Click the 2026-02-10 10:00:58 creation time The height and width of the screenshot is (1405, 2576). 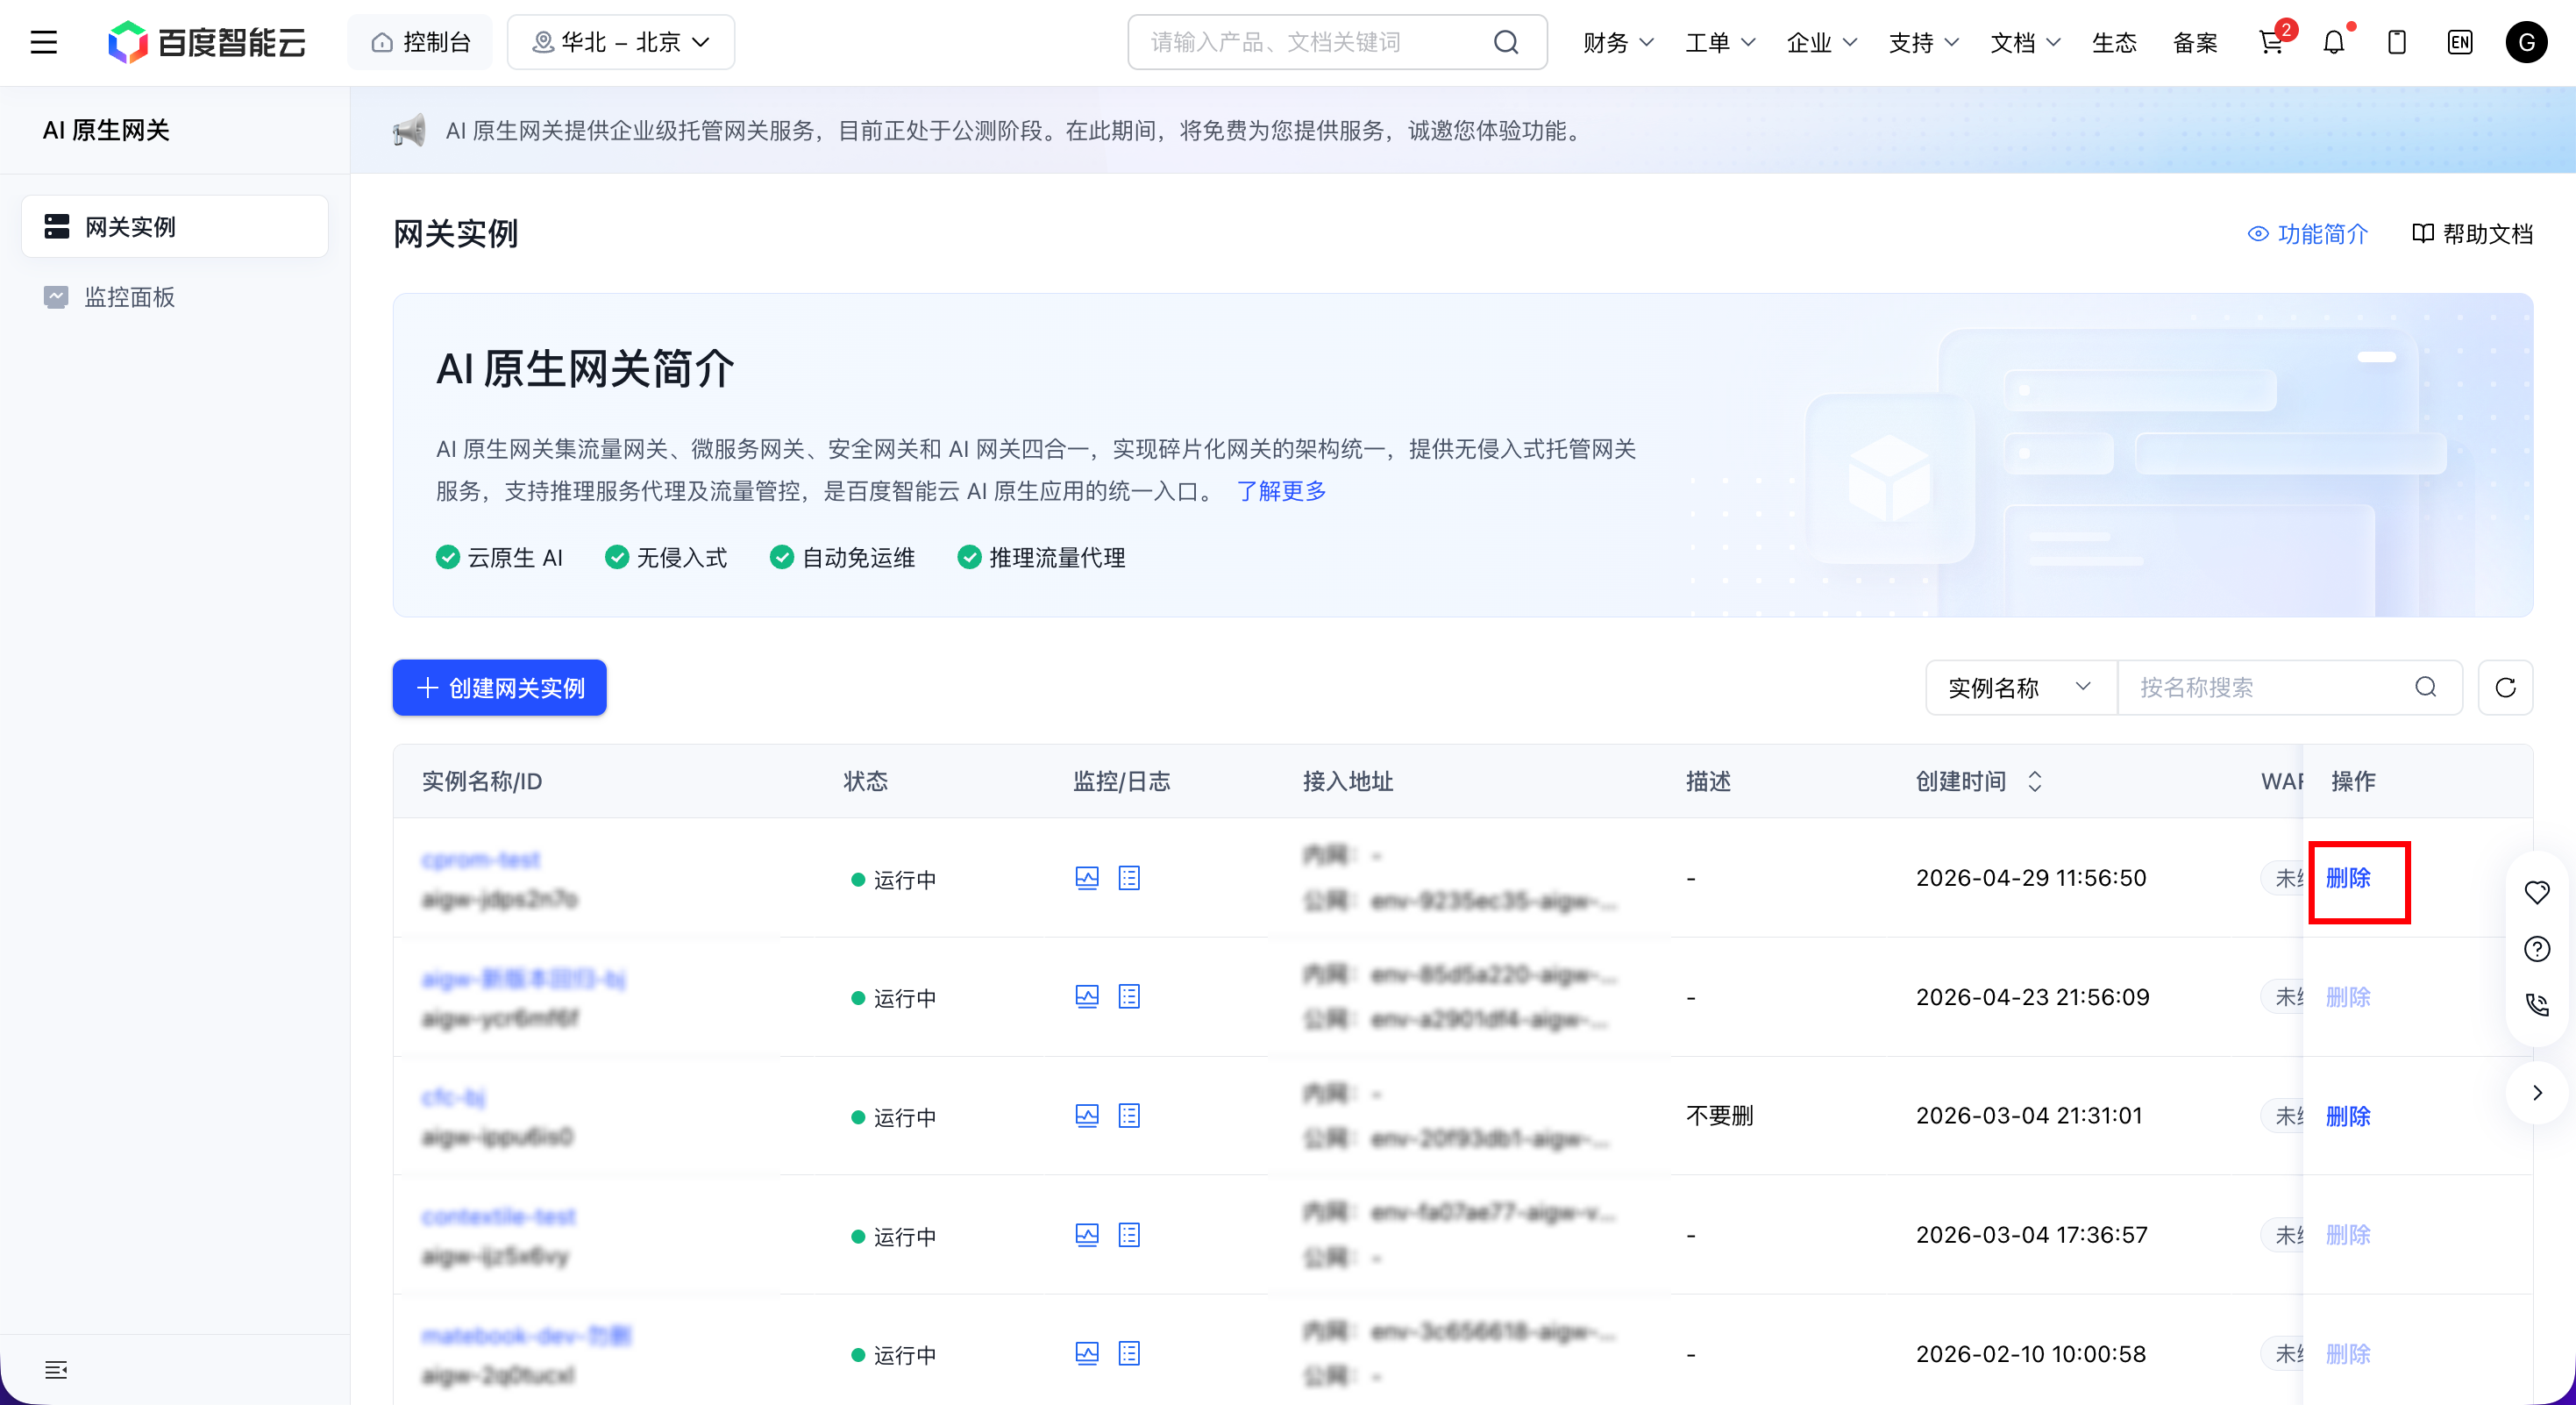click(2031, 1354)
